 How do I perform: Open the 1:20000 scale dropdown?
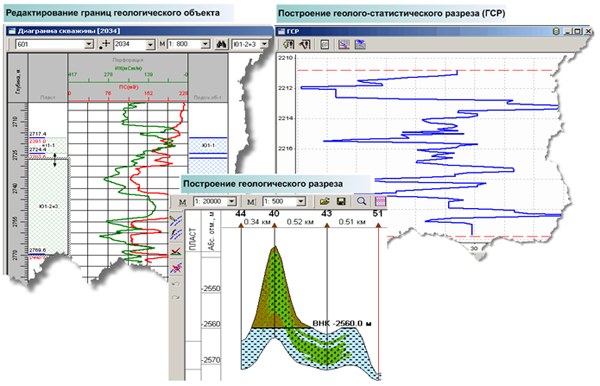pos(232,201)
